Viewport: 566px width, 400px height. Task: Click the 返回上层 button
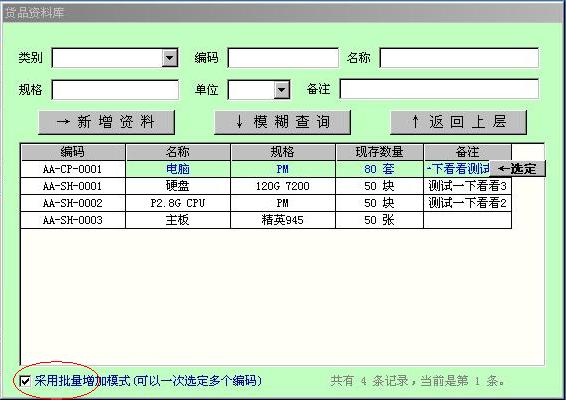[x=458, y=122]
